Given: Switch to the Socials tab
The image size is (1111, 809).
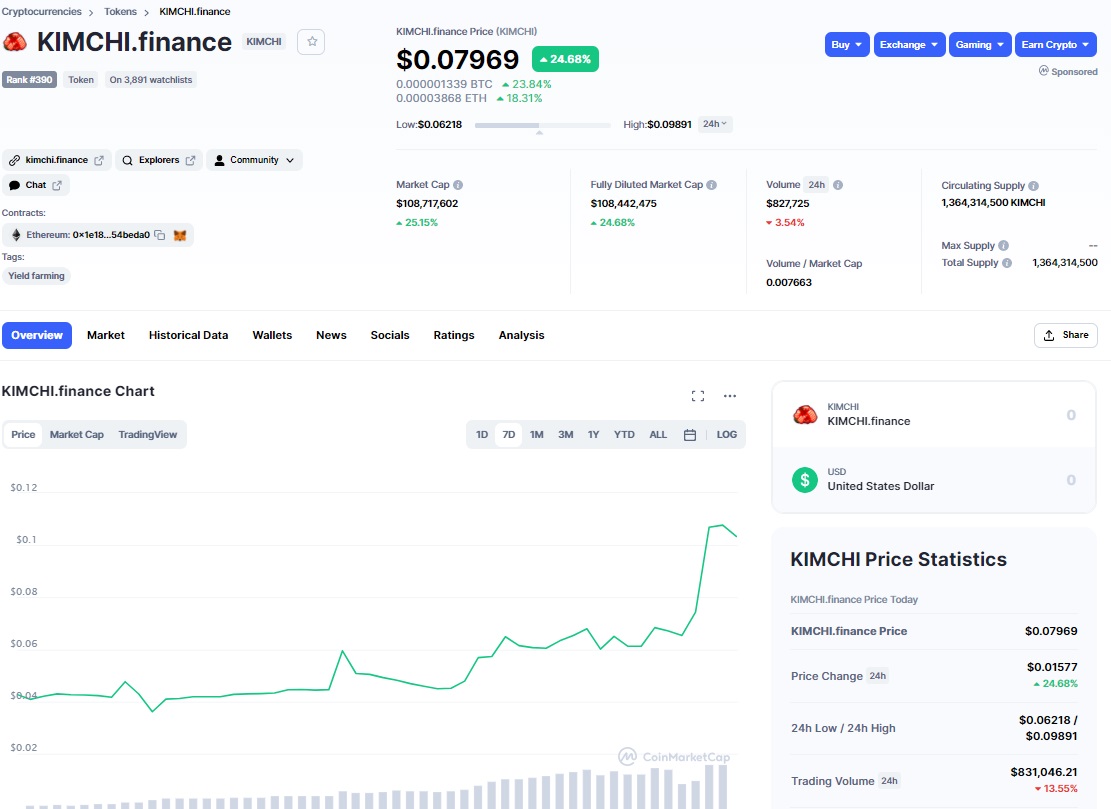Looking at the screenshot, I should pyautogui.click(x=390, y=335).
